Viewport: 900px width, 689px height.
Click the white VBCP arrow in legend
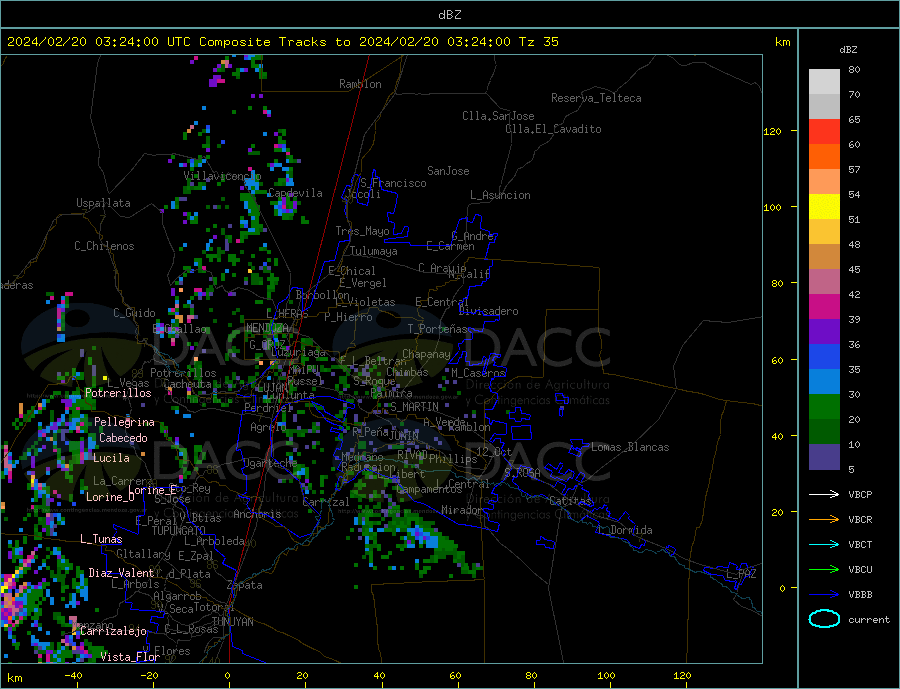(824, 494)
